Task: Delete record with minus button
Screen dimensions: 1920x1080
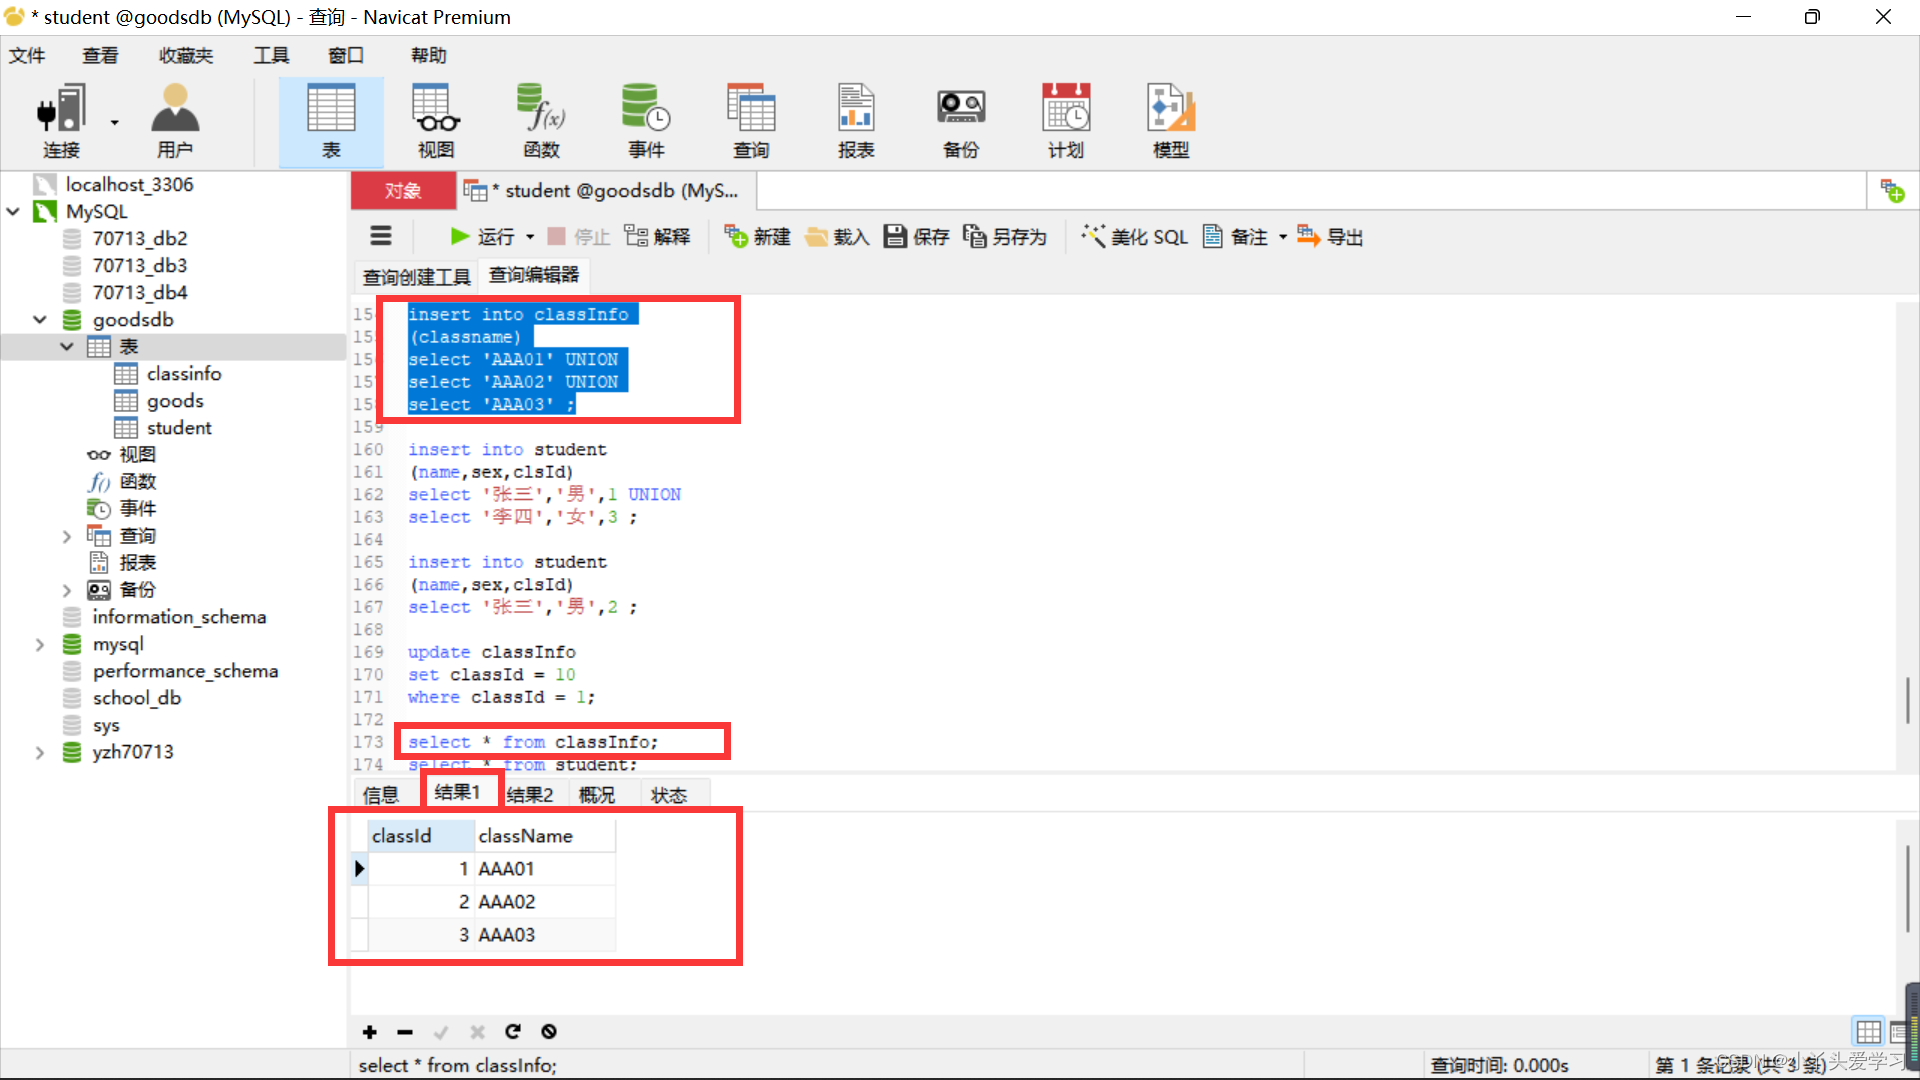Action: [404, 1031]
